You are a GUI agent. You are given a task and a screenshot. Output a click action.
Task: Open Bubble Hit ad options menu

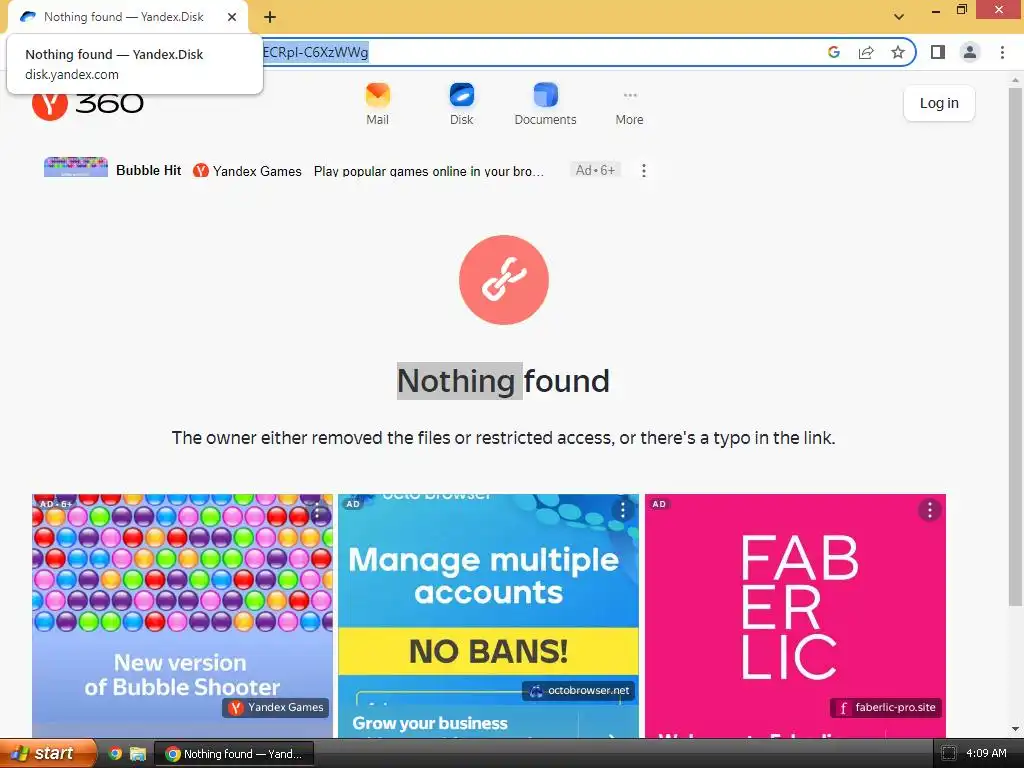644,170
